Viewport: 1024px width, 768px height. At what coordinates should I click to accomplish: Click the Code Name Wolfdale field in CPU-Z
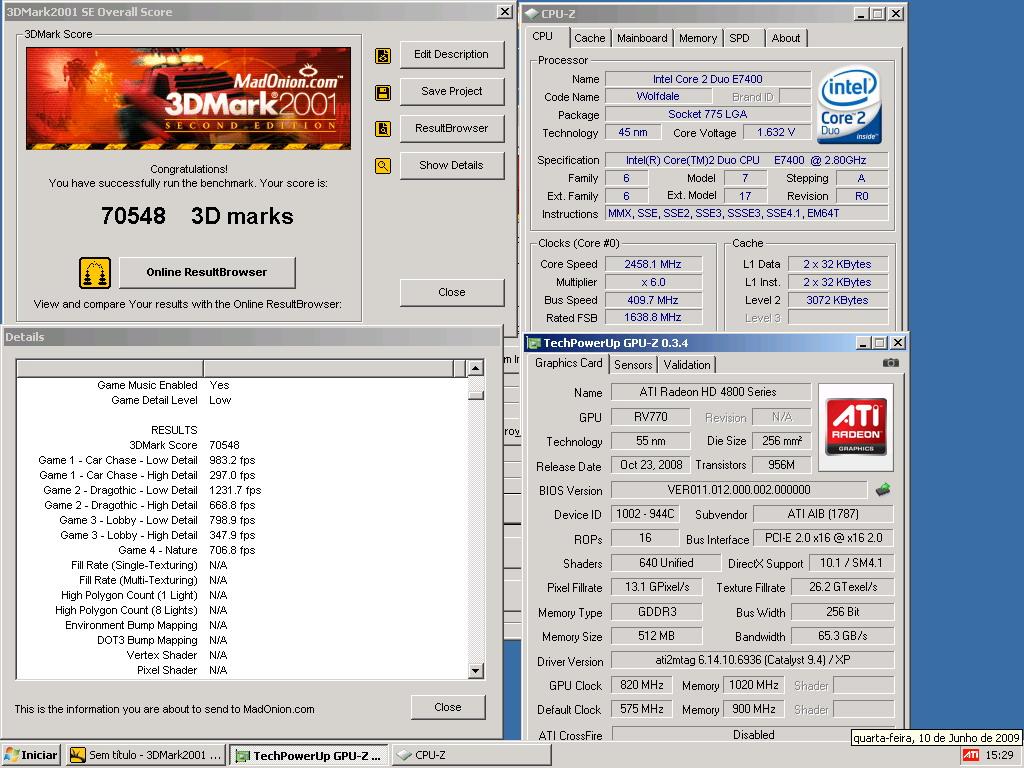coord(658,97)
